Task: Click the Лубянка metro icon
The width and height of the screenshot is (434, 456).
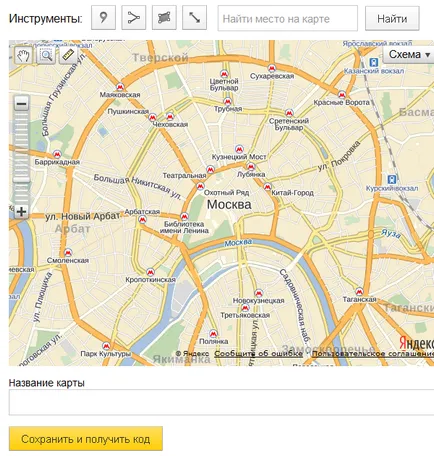Action: pyautogui.click(x=251, y=167)
